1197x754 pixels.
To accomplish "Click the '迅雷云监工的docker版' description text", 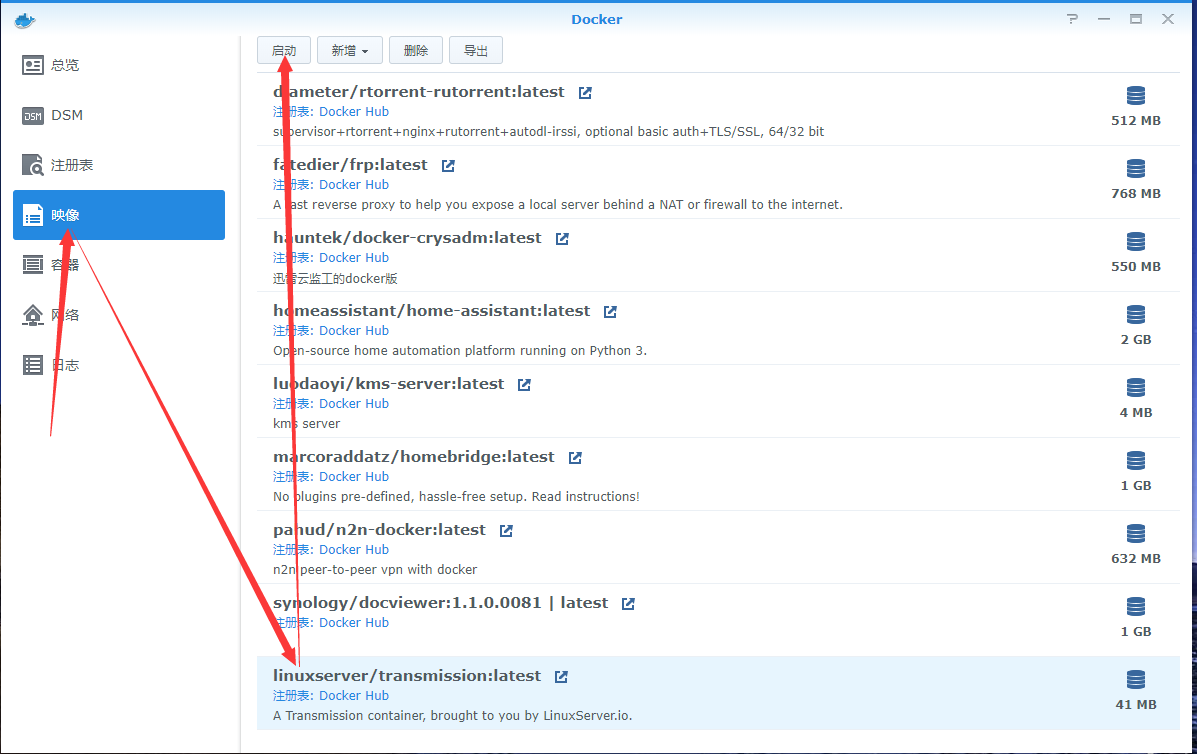I will (335, 279).
